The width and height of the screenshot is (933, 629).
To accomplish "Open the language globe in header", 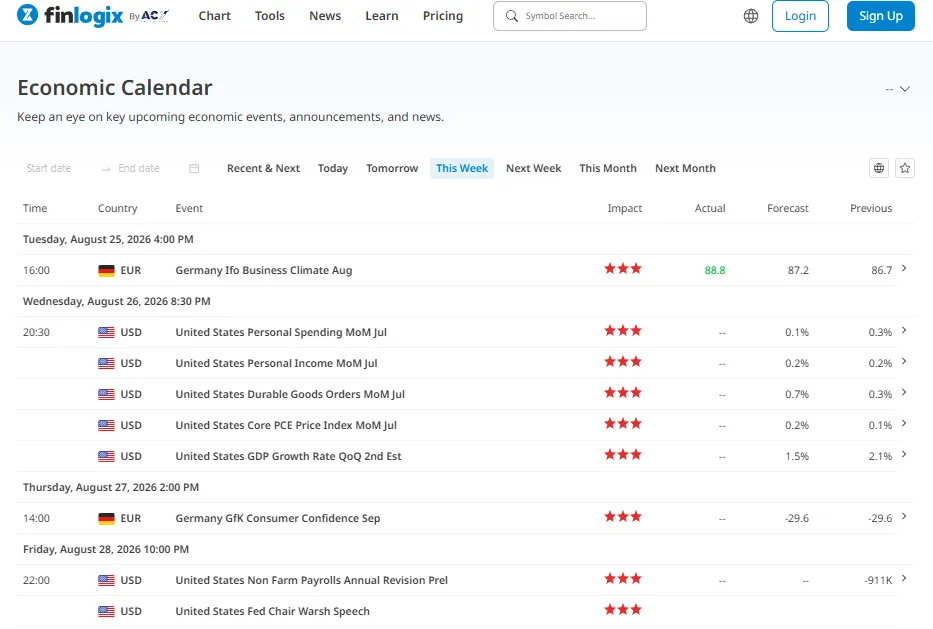I will point(751,16).
